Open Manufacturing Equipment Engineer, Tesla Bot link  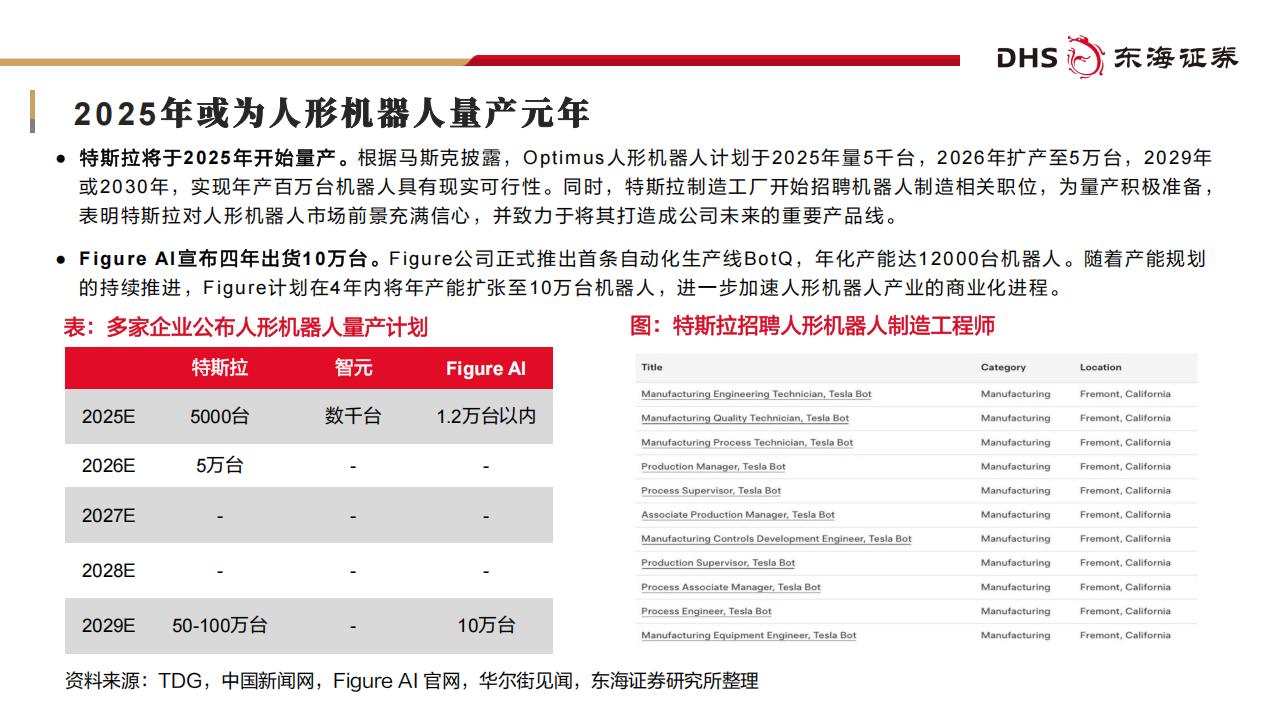tap(749, 635)
